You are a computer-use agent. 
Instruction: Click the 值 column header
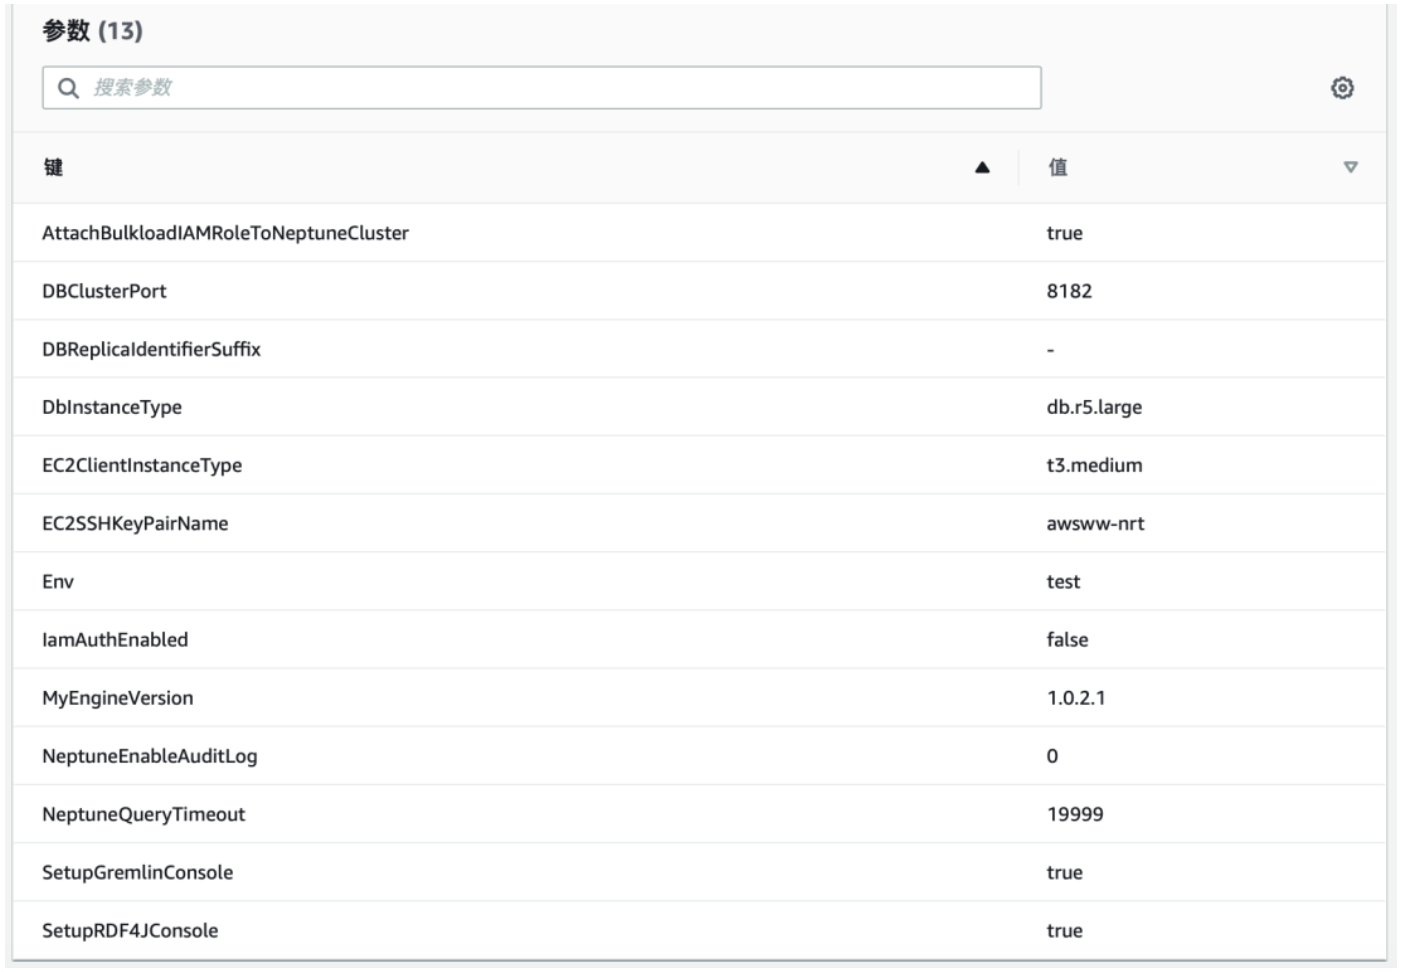click(1057, 167)
